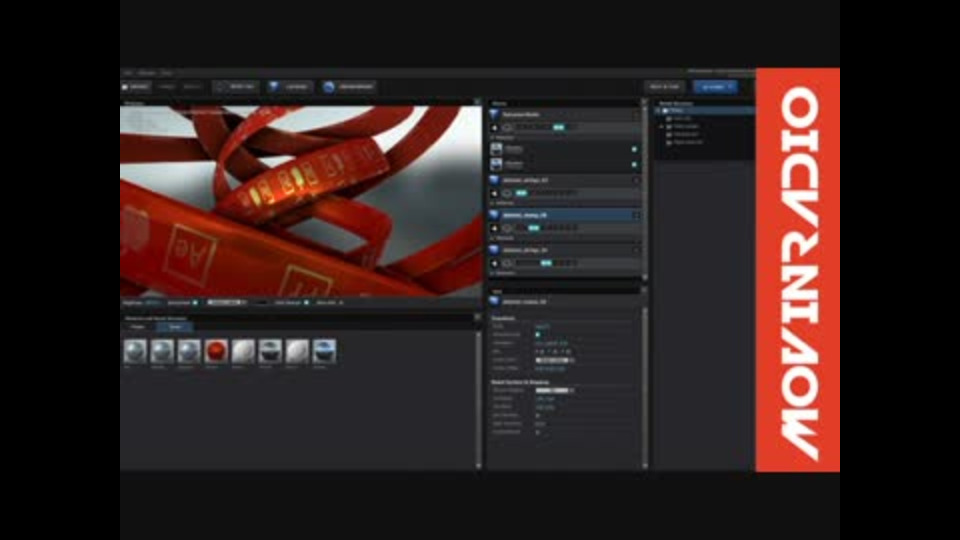Toggle the checkbox for the lower material row
The height and width of the screenshot is (540, 960).
(634, 164)
